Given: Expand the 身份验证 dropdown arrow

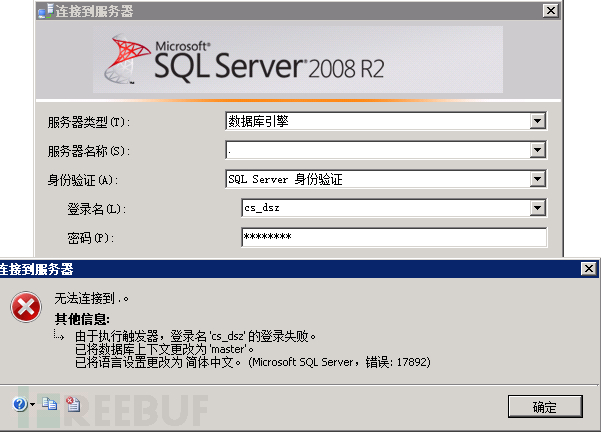Looking at the screenshot, I should click(x=538, y=179).
